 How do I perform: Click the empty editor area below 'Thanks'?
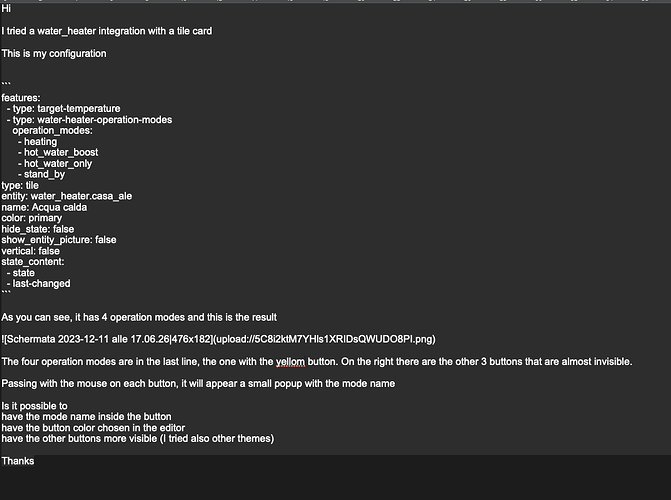[x=336, y=484]
